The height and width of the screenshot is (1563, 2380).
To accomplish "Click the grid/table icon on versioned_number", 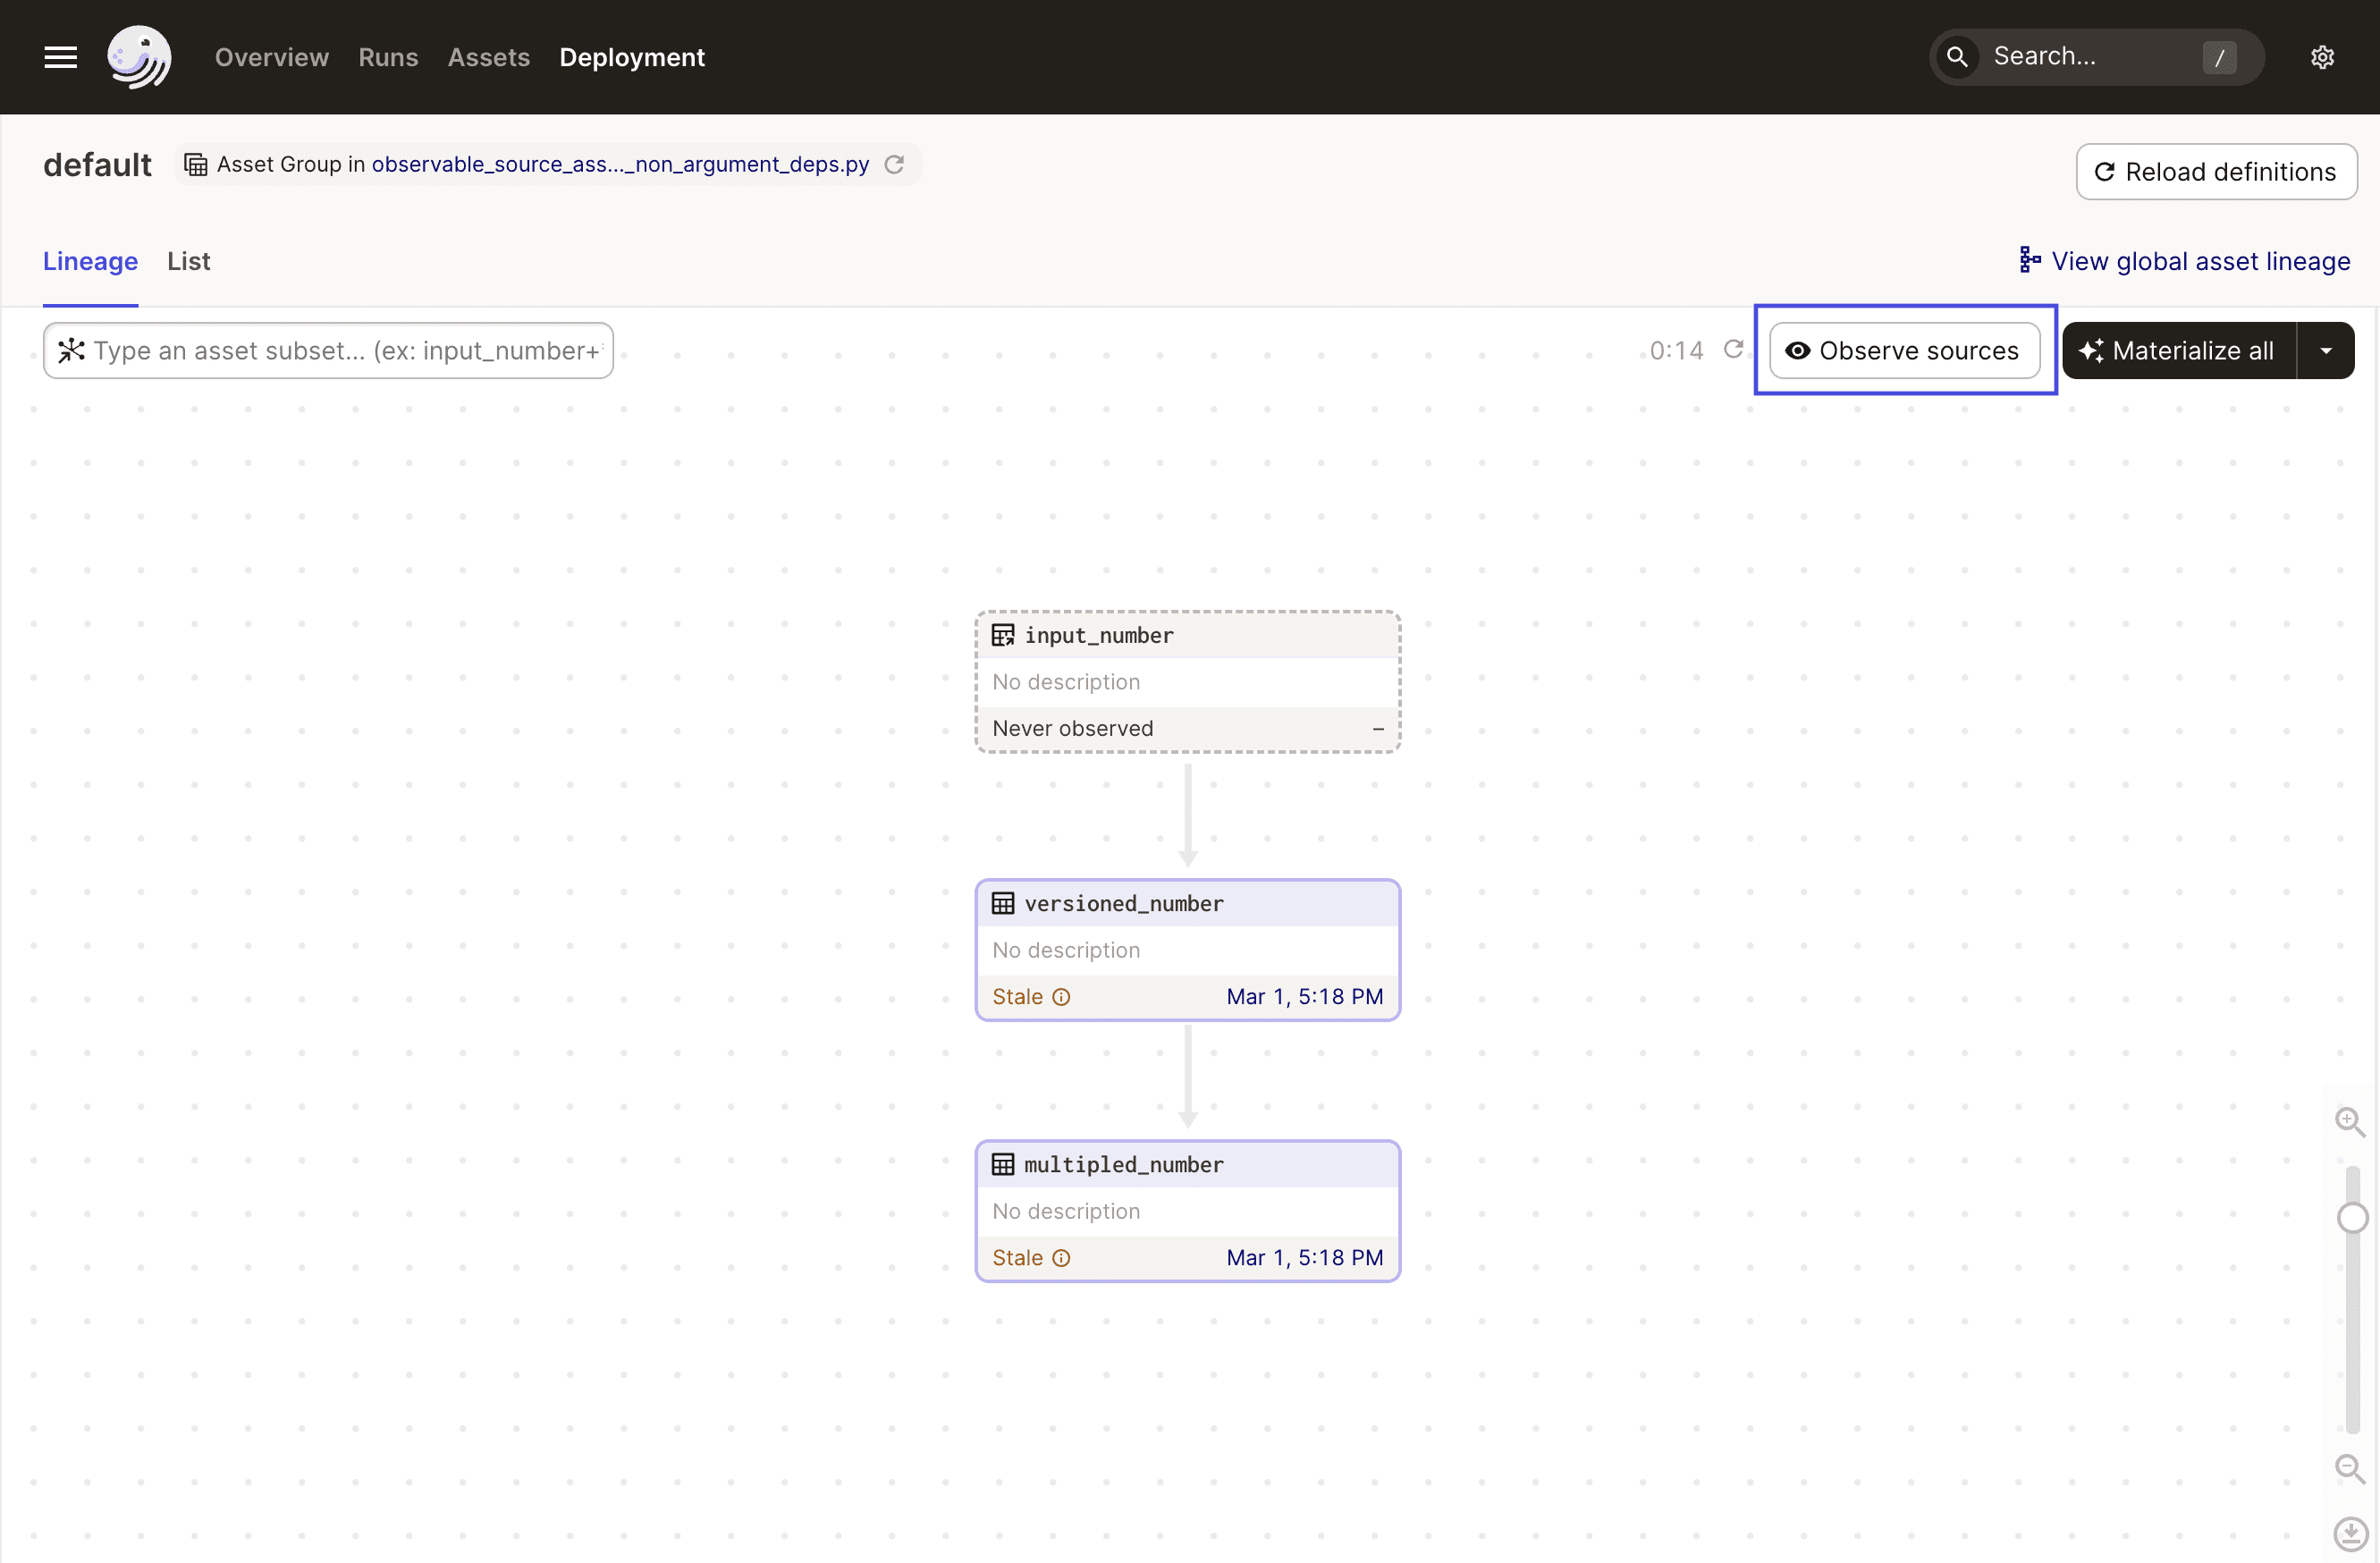I will [x=1002, y=902].
